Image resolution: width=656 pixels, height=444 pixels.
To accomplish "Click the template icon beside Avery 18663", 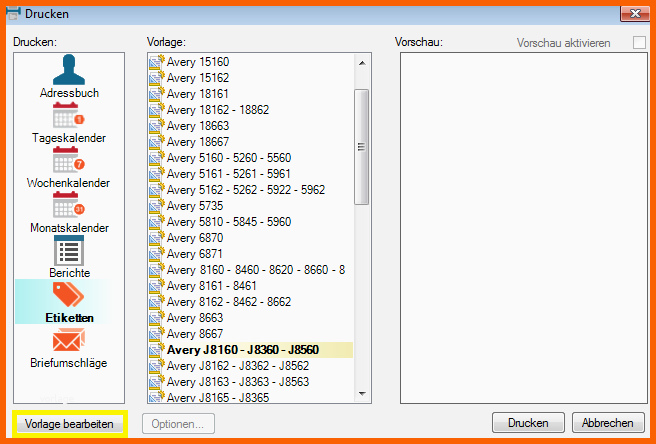I will pos(157,126).
